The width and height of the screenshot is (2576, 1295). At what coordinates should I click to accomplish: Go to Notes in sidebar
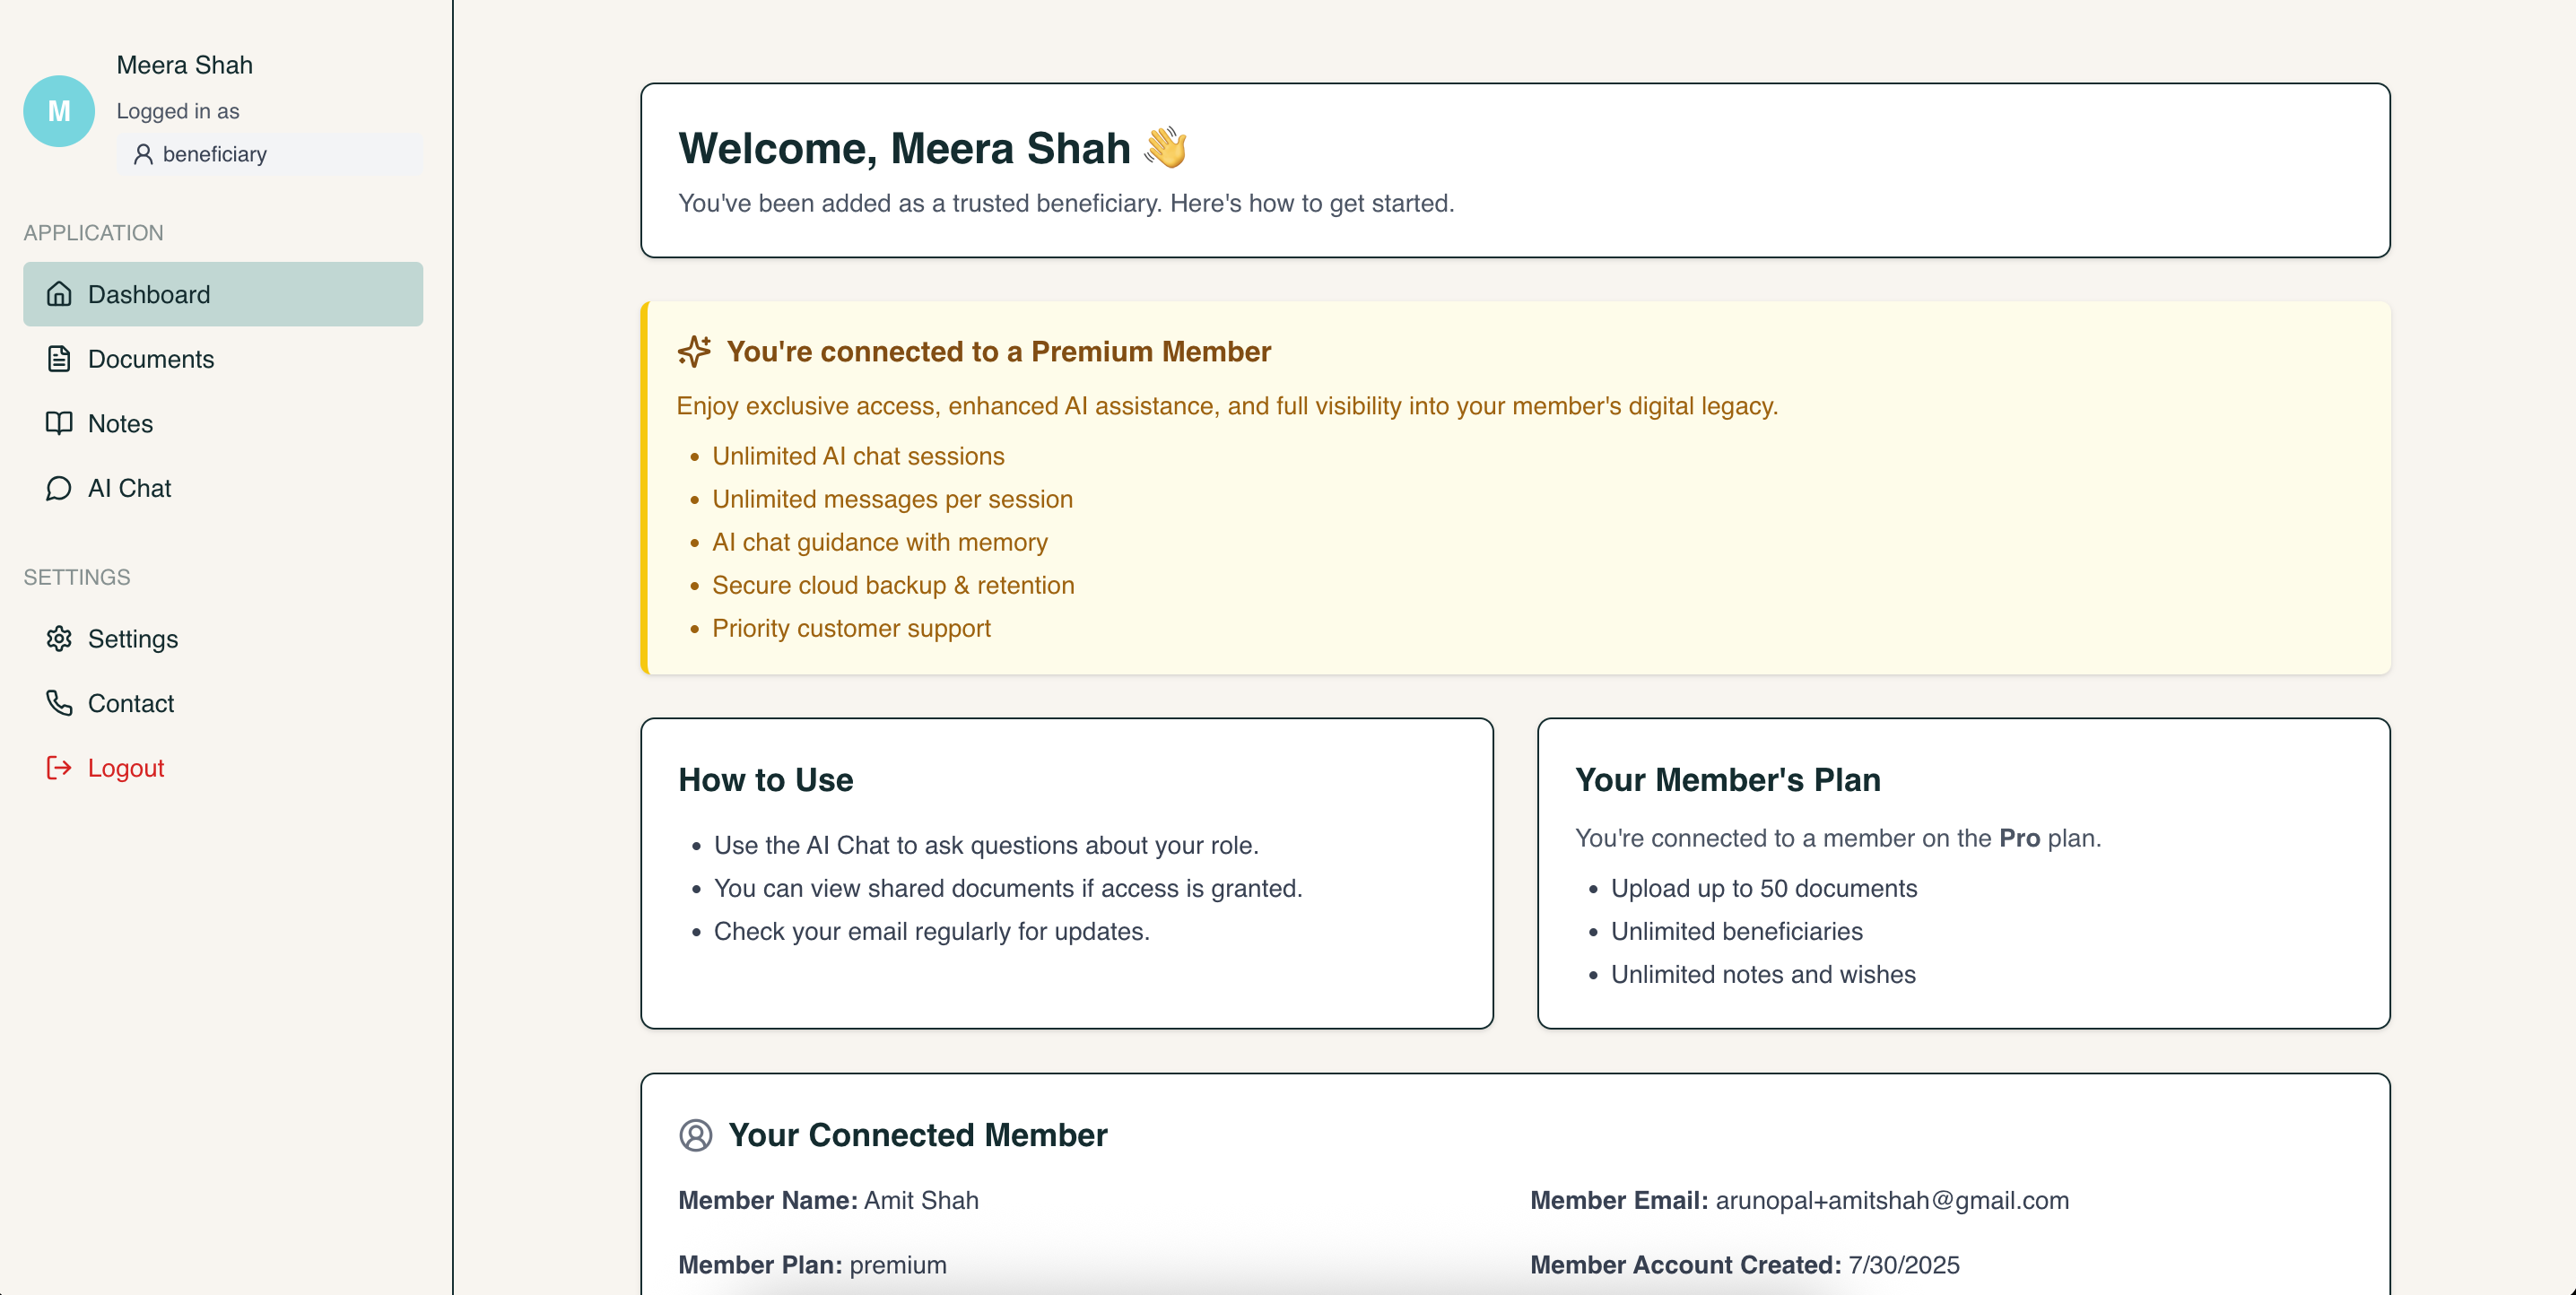pyautogui.click(x=120, y=423)
